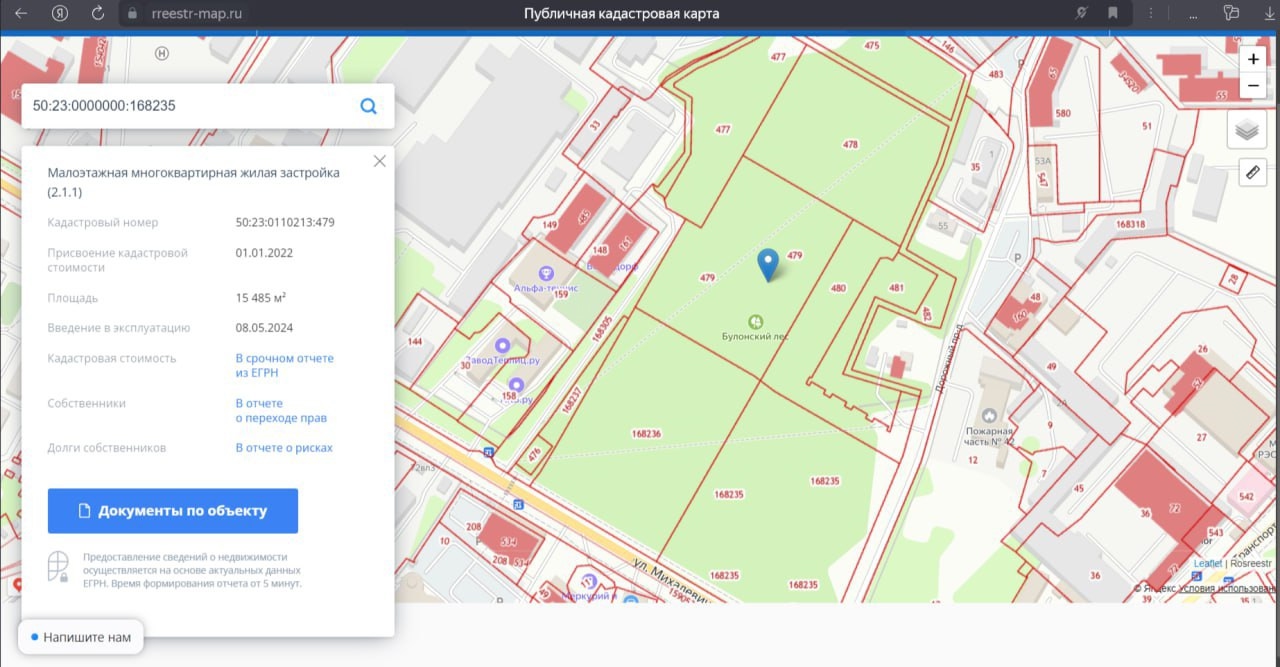Open the Напишите нам chat widget

pyautogui.click(x=81, y=637)
